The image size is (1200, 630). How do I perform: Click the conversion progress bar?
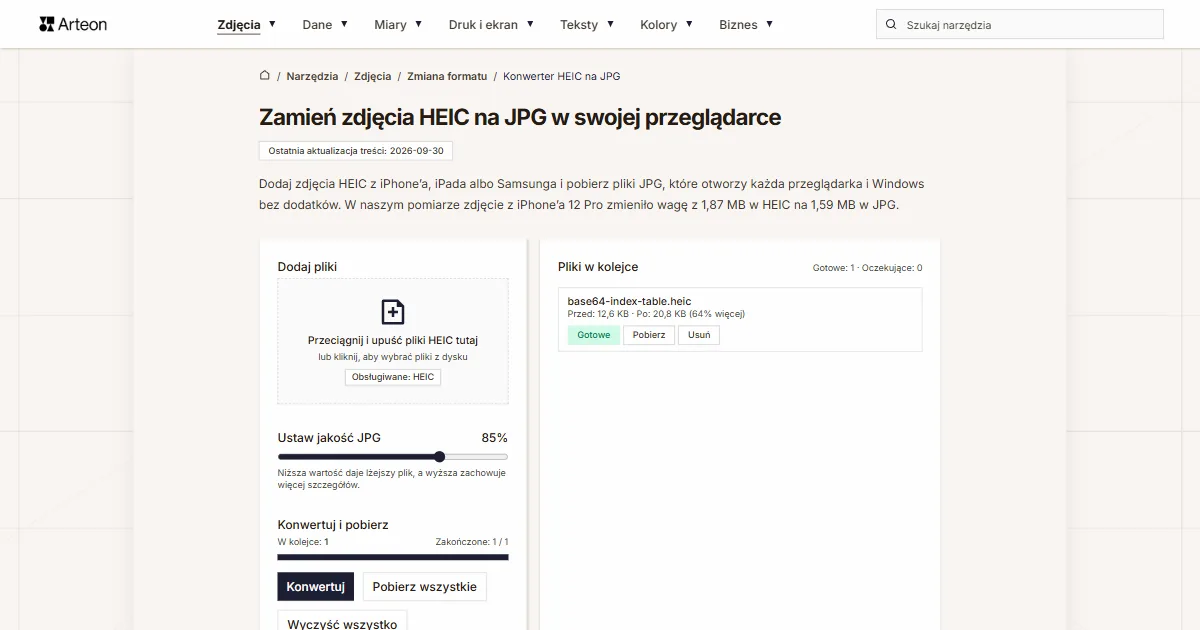pyautogui.click(x=393, y=557)
